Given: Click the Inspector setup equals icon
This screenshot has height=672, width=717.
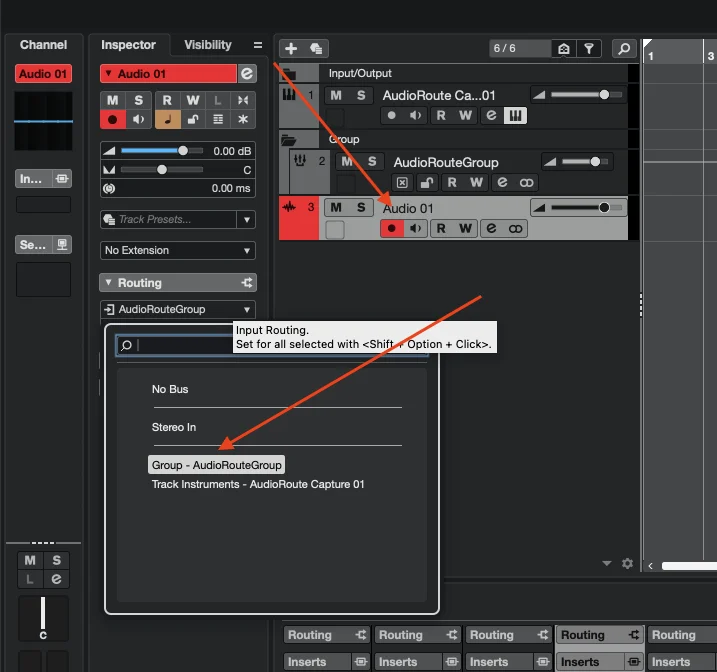Looking at the screenshot, I should (x=258, y=45).
